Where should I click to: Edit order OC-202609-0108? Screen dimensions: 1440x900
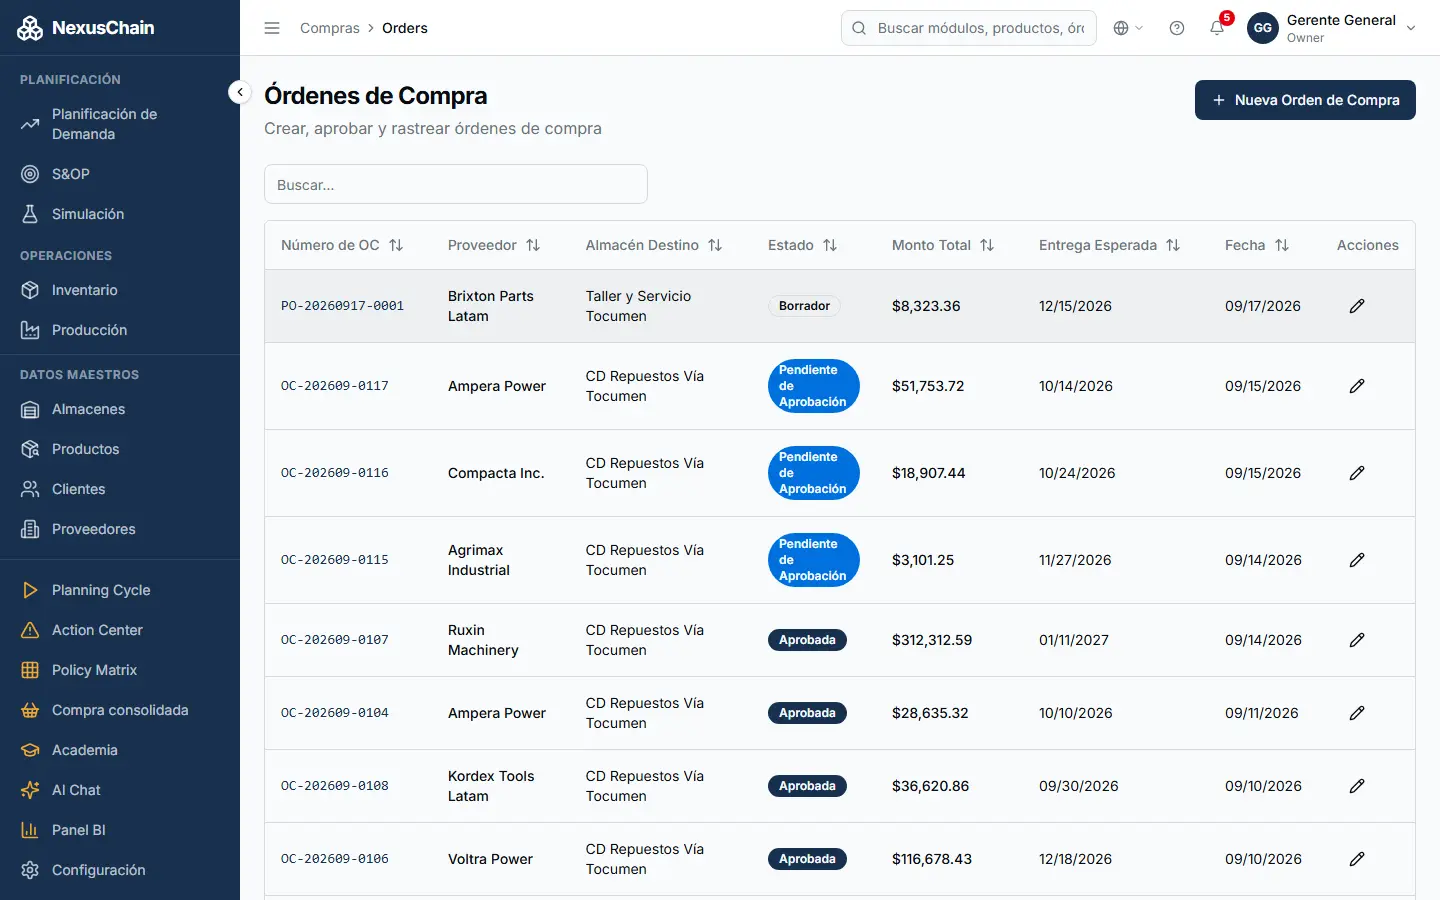tap(1357, 786)
